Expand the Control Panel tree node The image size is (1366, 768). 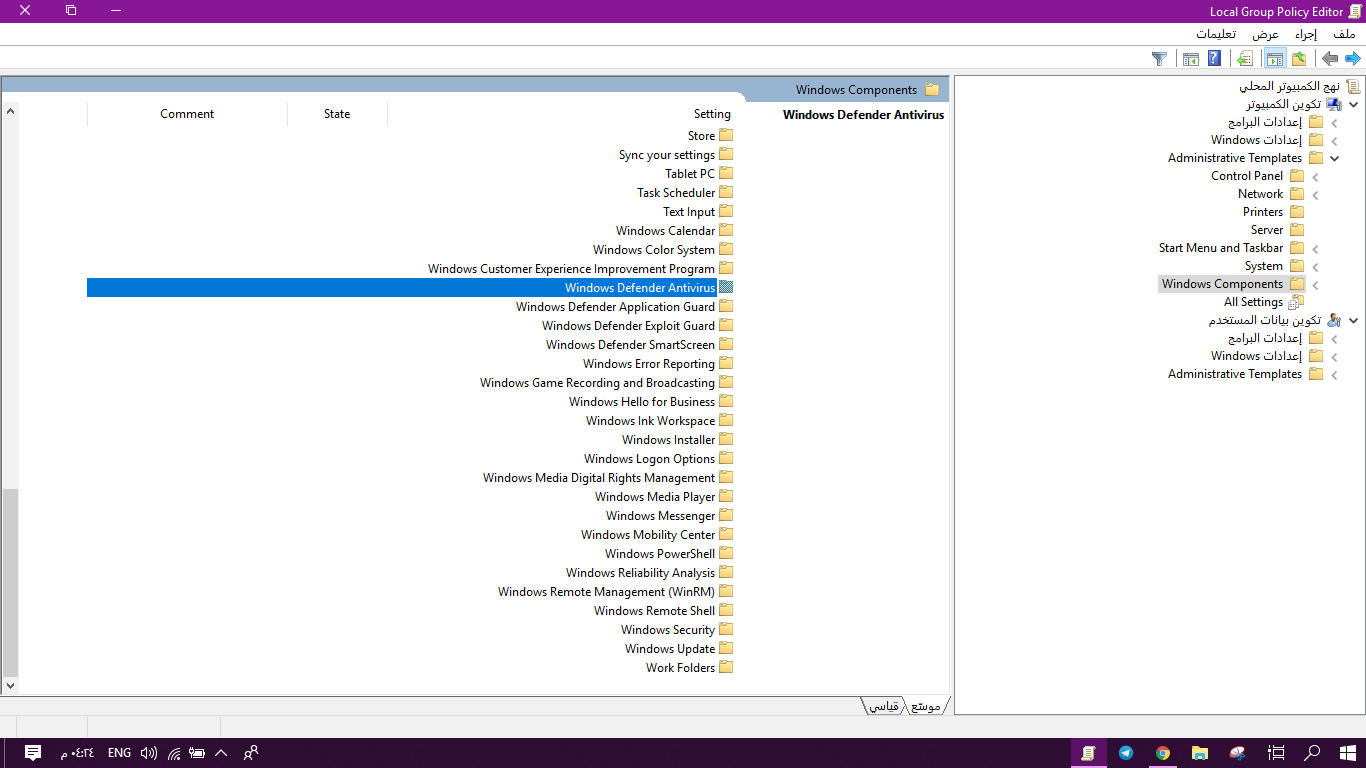coord(1315,176)
